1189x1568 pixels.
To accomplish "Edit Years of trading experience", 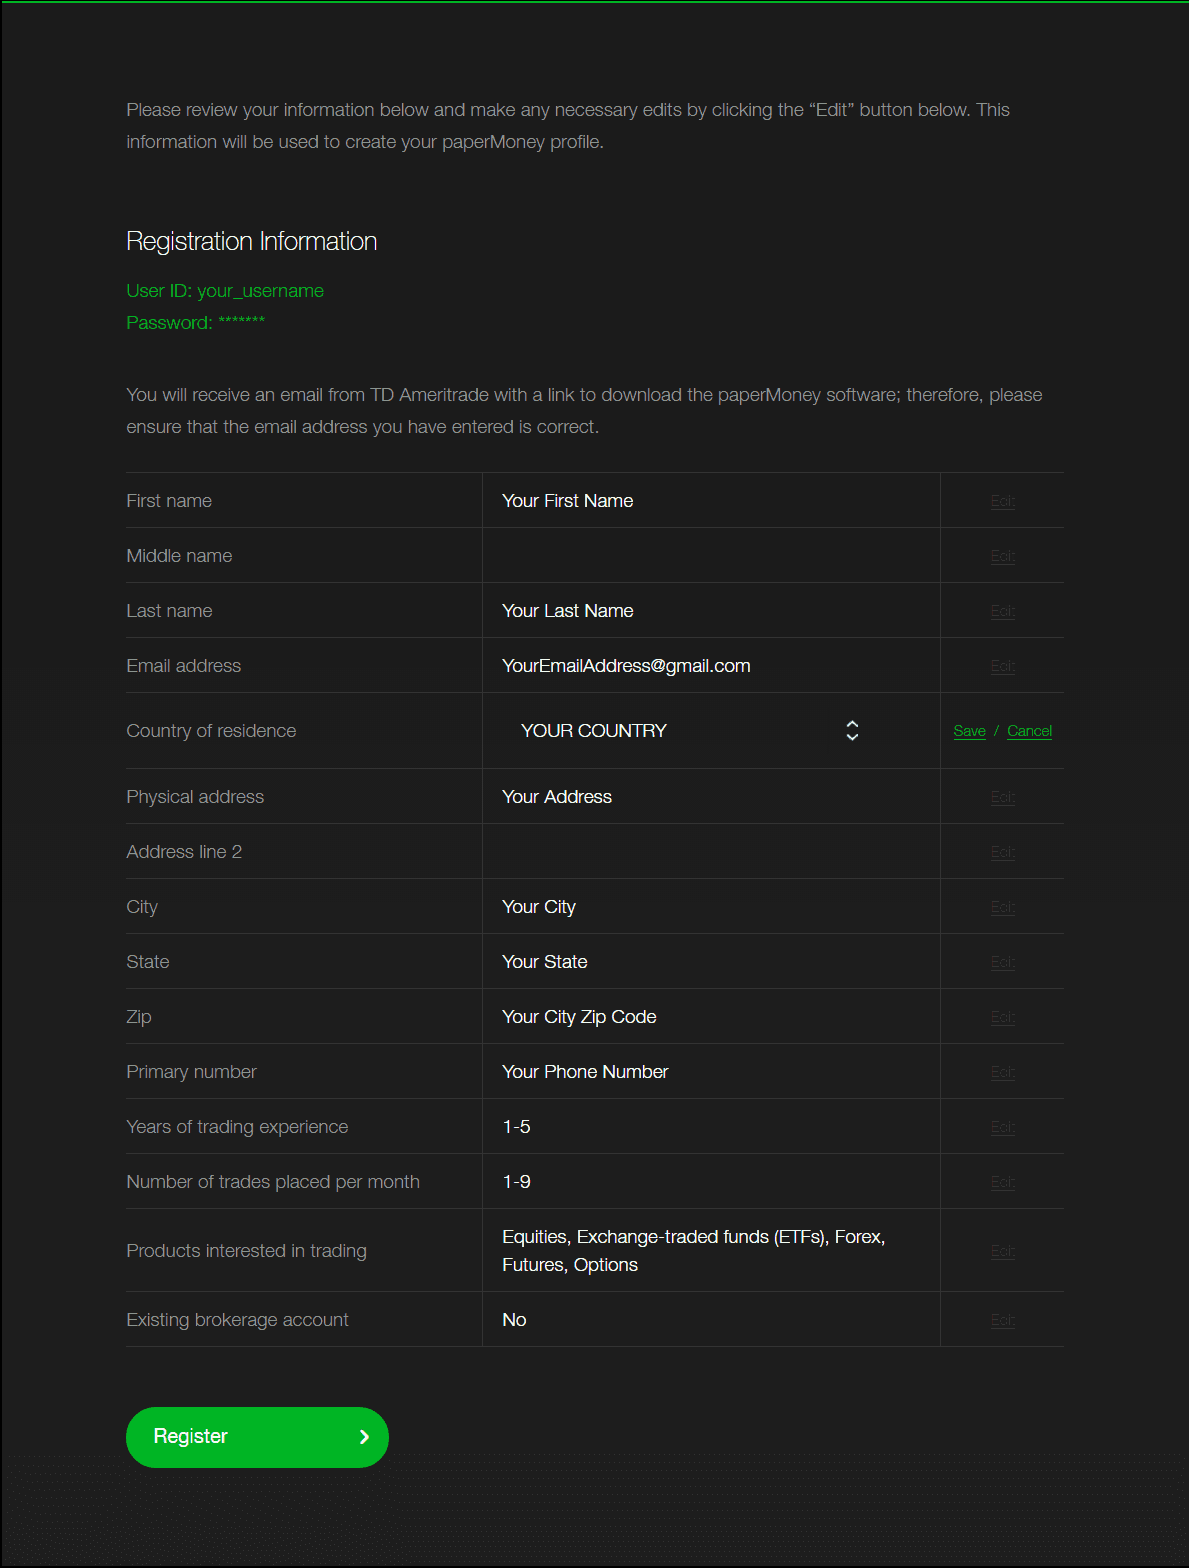I will [1002, 1127].
